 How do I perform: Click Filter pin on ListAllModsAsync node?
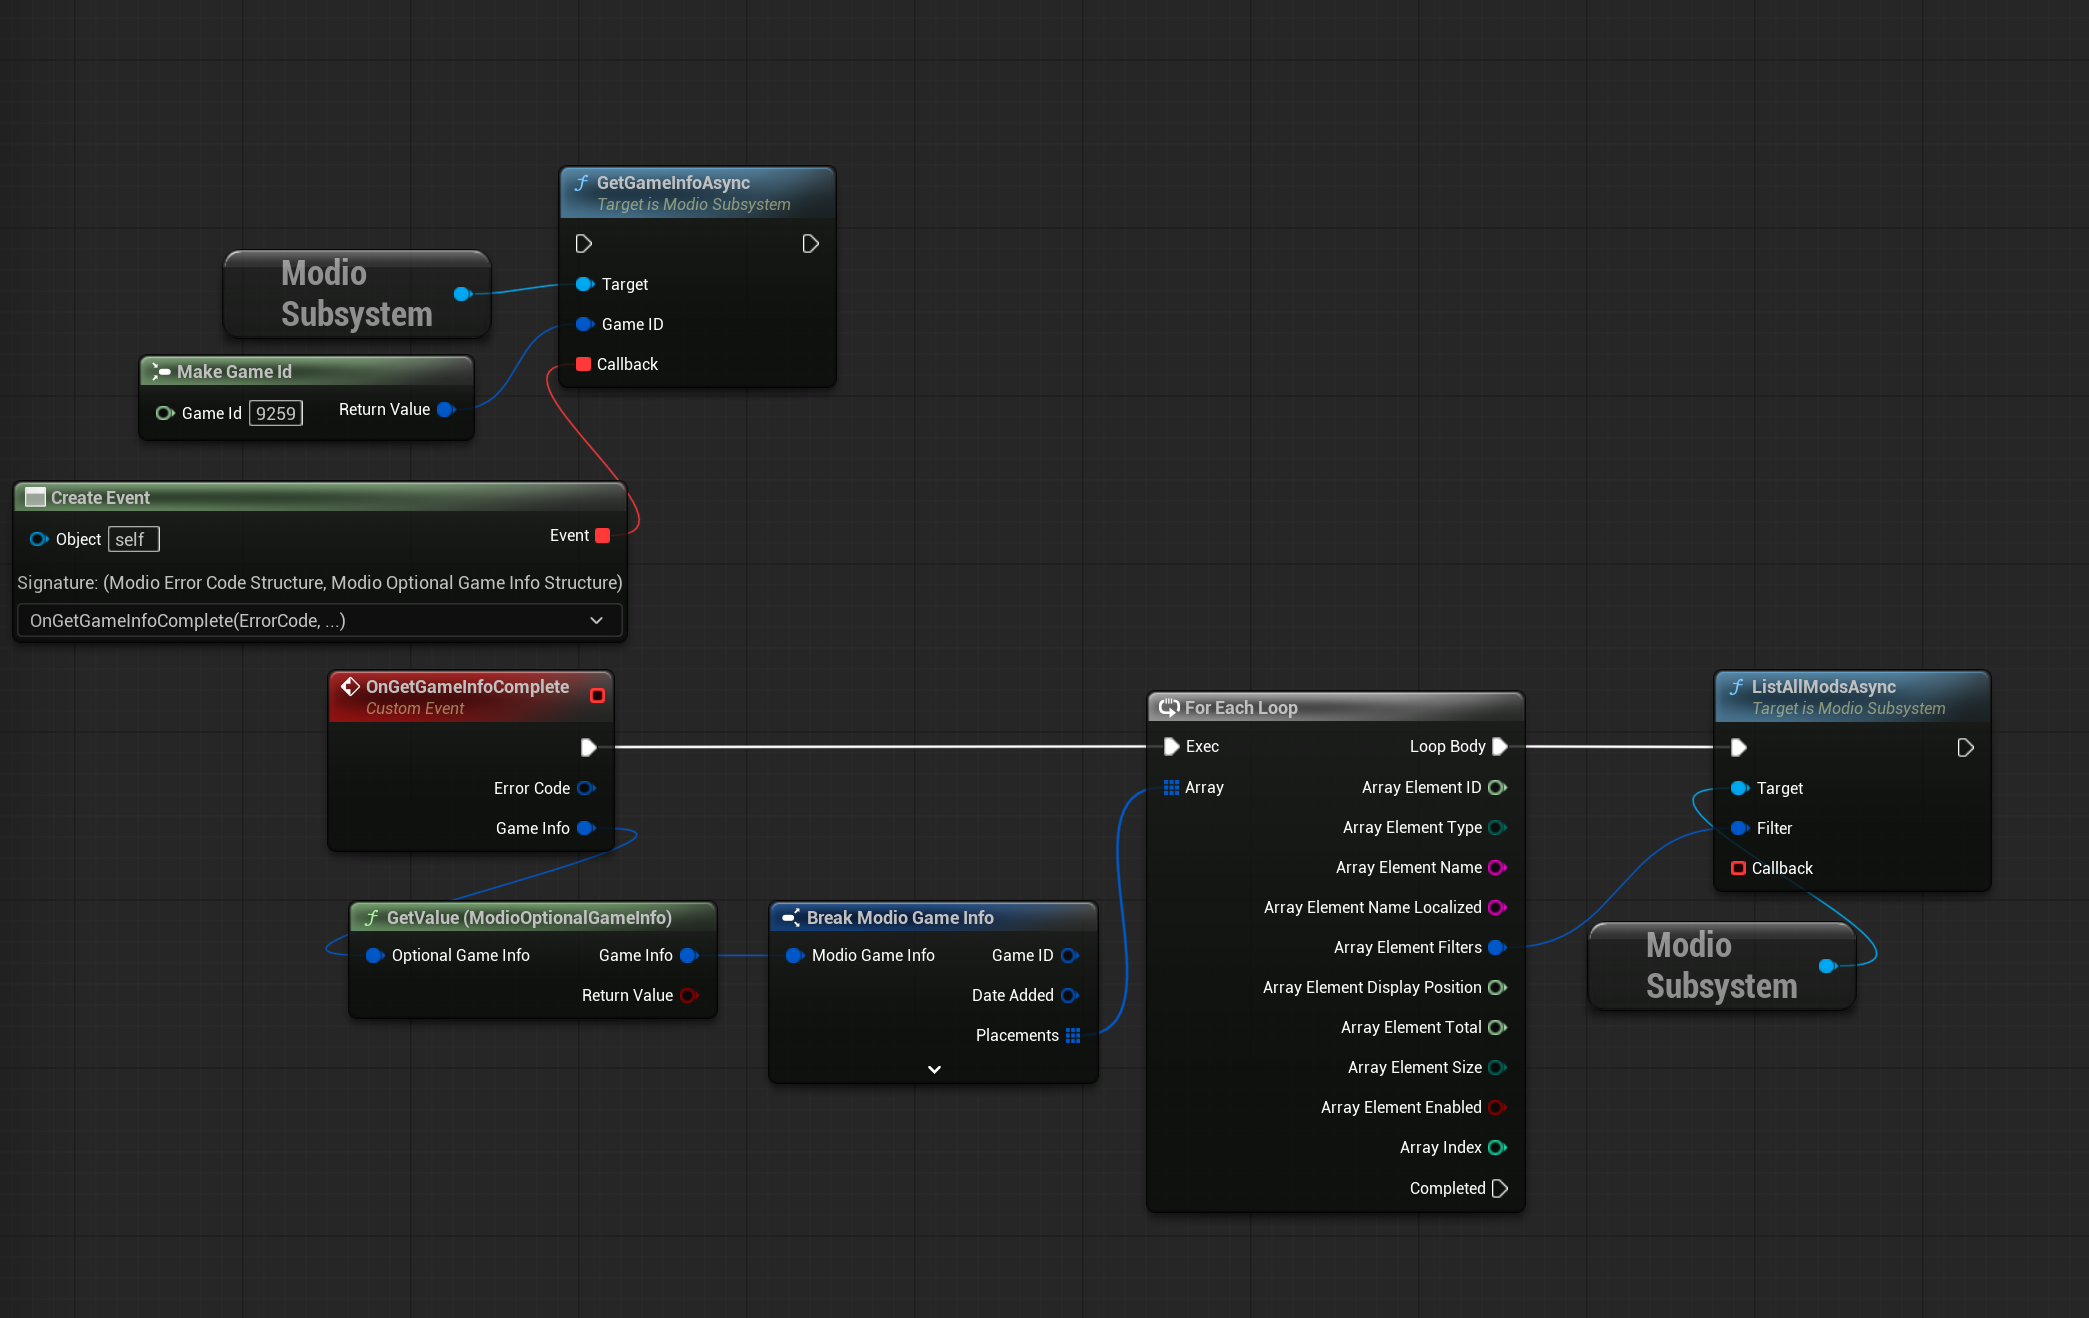(x=1740, y=828)
